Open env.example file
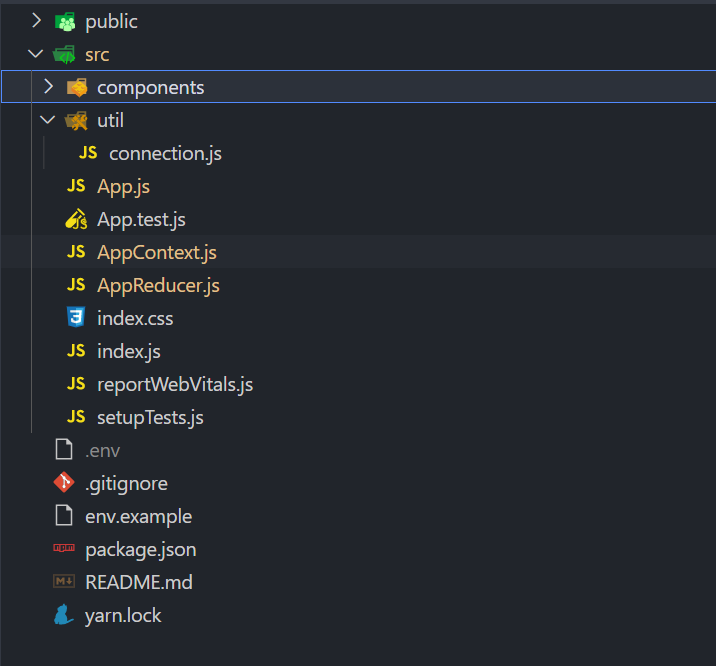Image resolution: width=716 pixels, height=666 pixels. (x=139, y=517)
